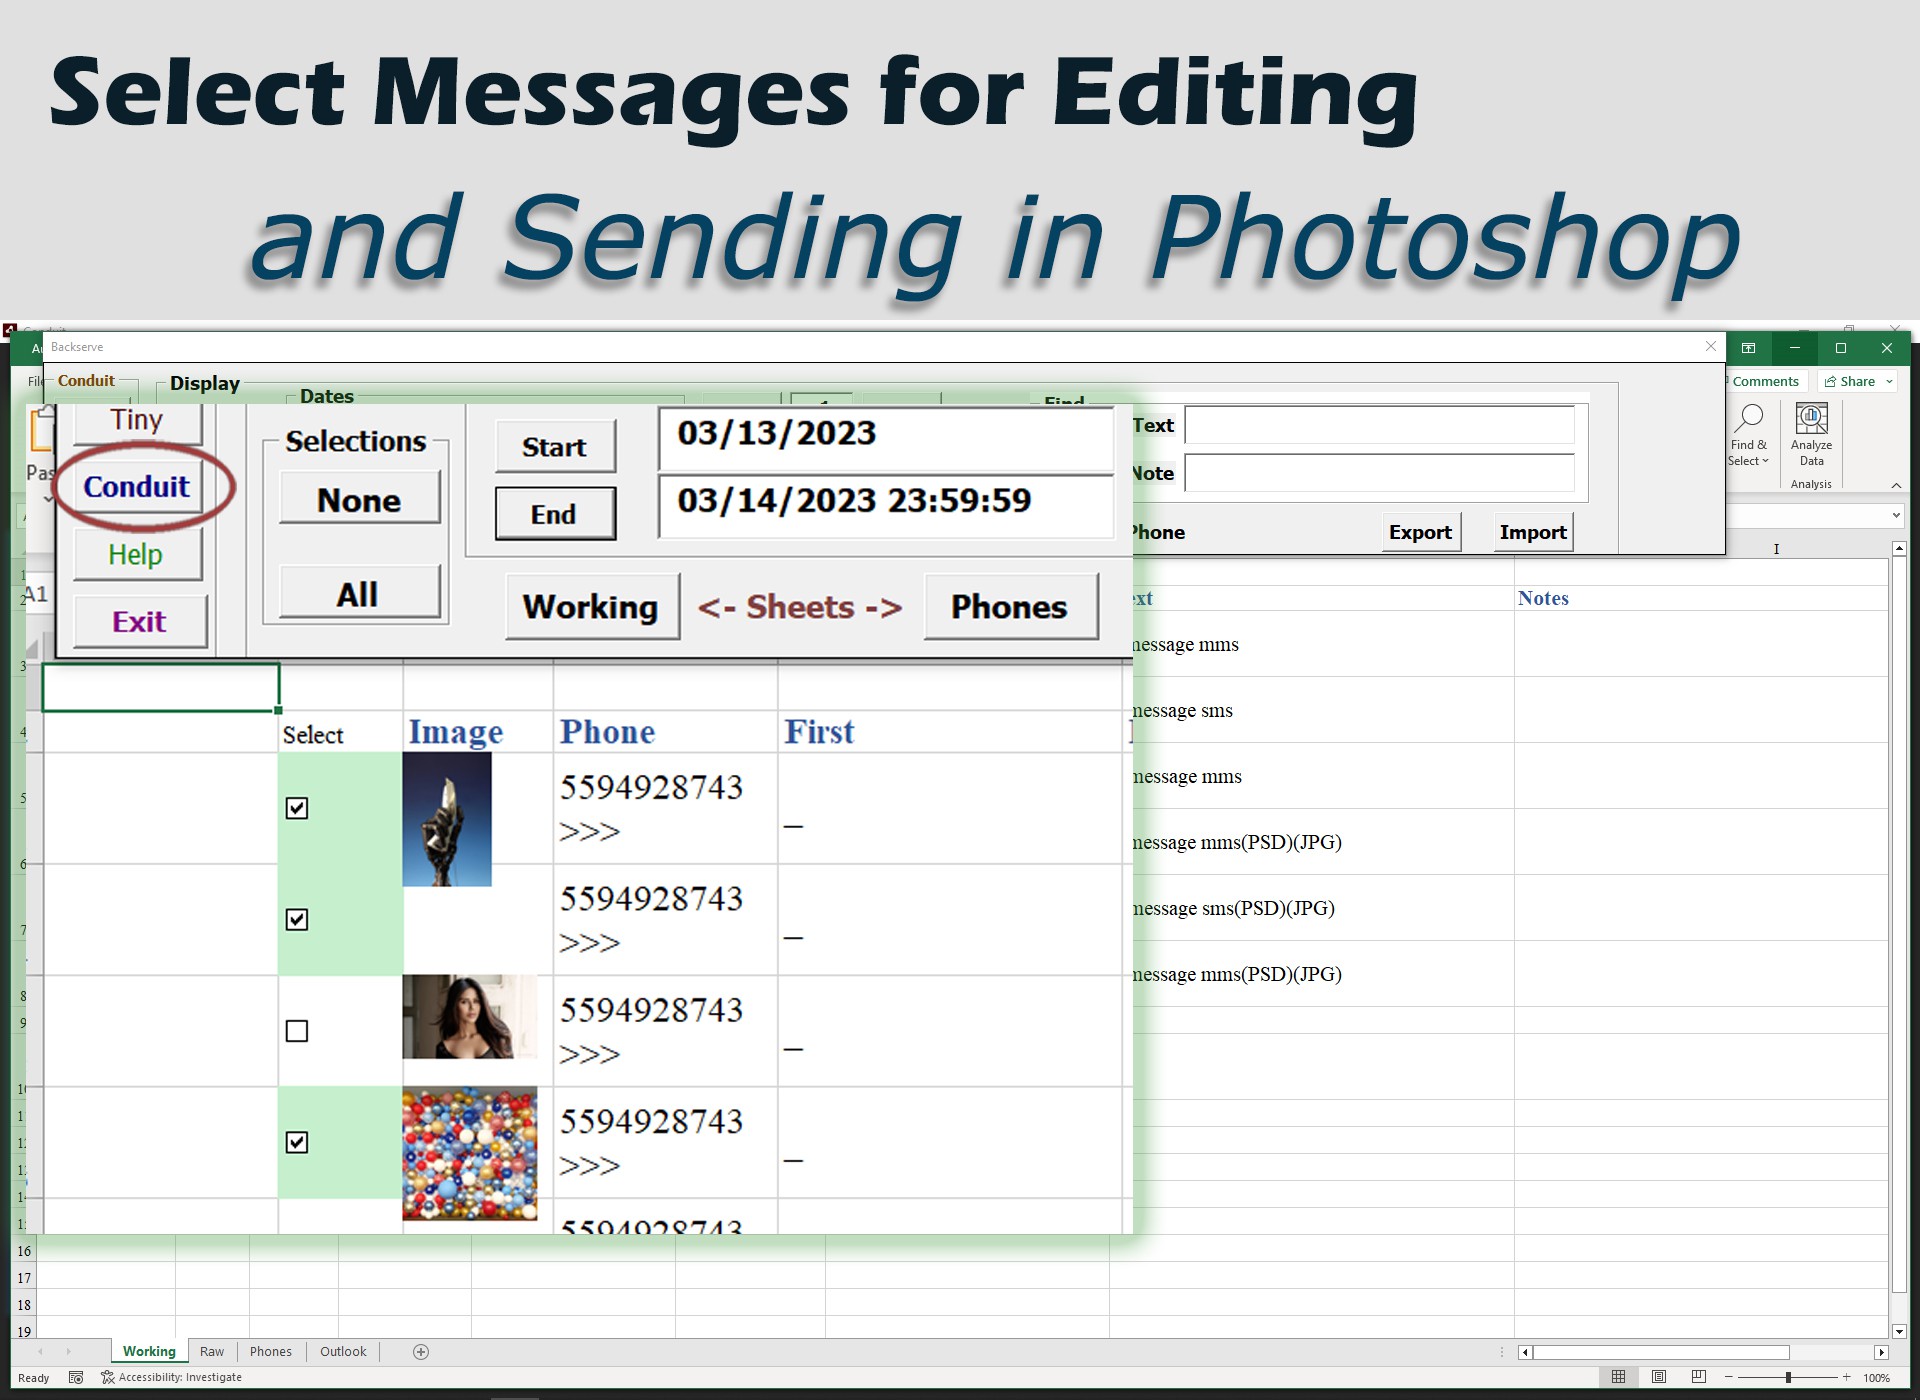Click Ribbon Display Options icon in title bar
The width and height of the screenshot is (1920, 1400).
point(1748,348)
